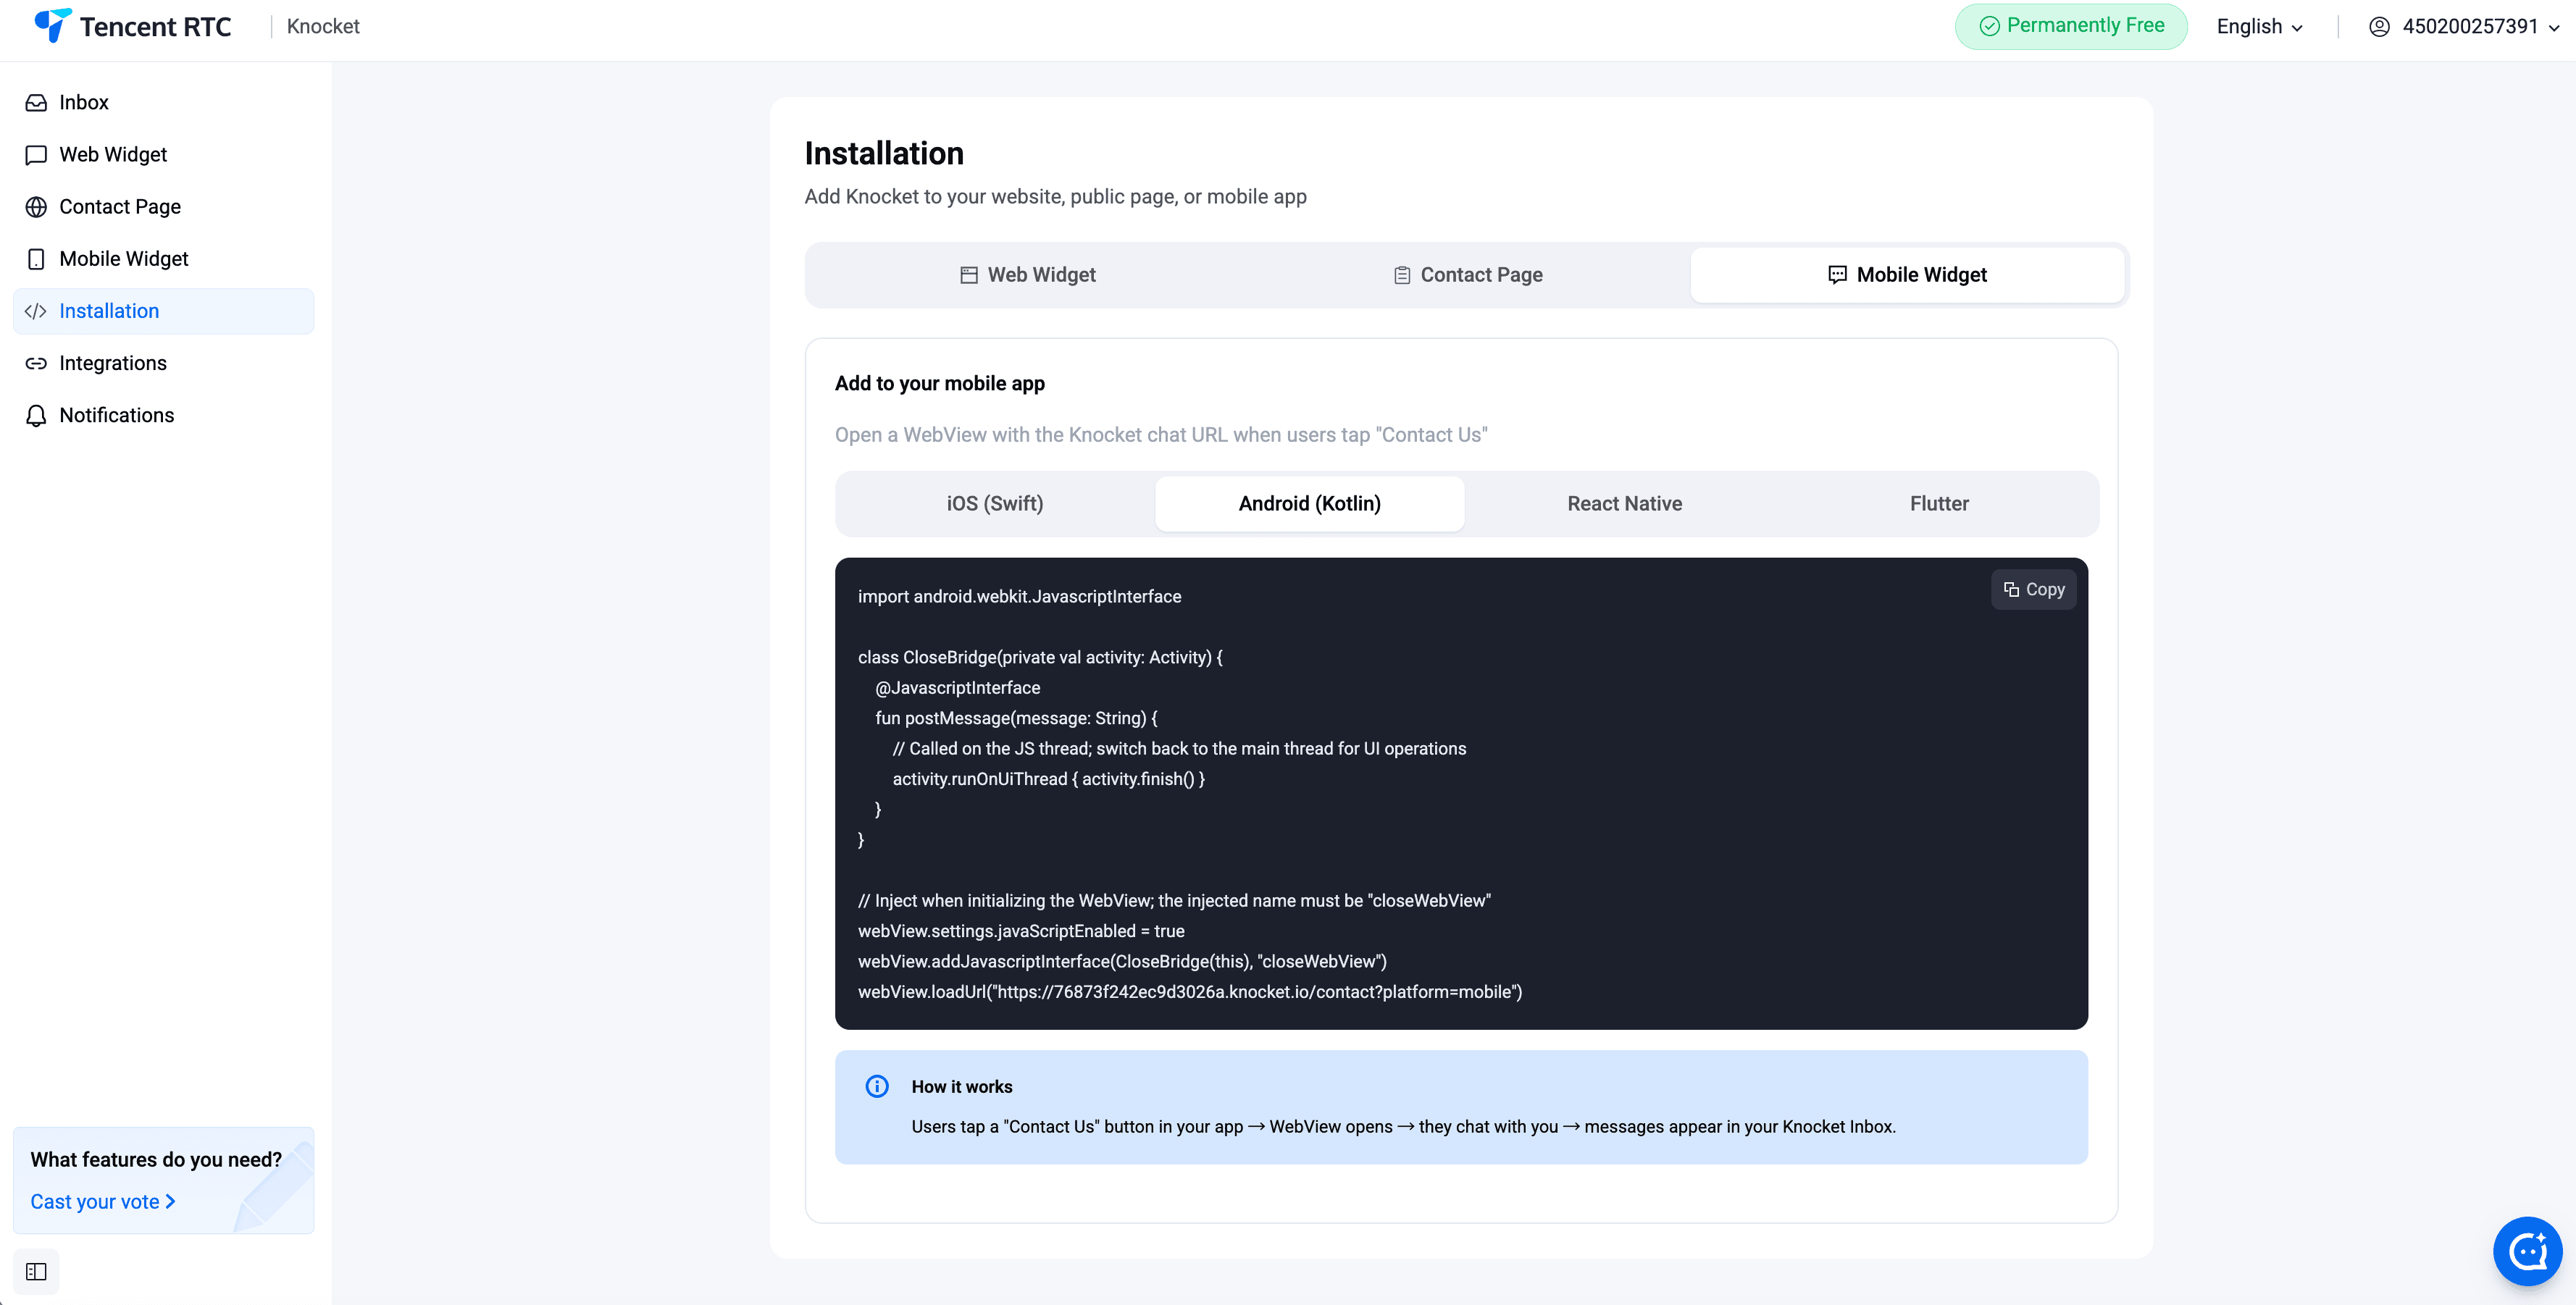Click the webView.loadUrl code line
This screenshot has height=1305, width=2576.
(1190, 991)
